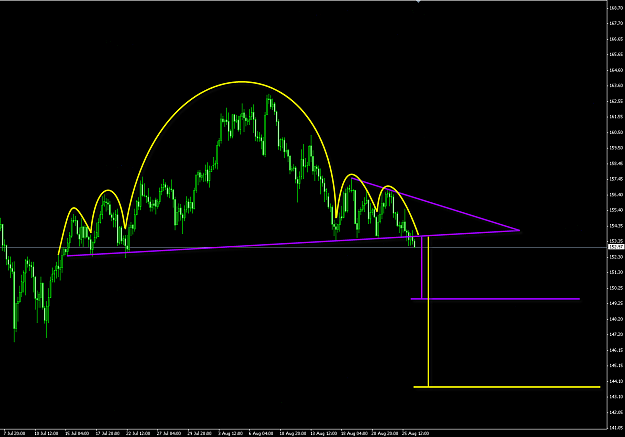Select the short purple vertical measurement line
625x437 pixels.
pyautogui.click(x=422, y=268)
